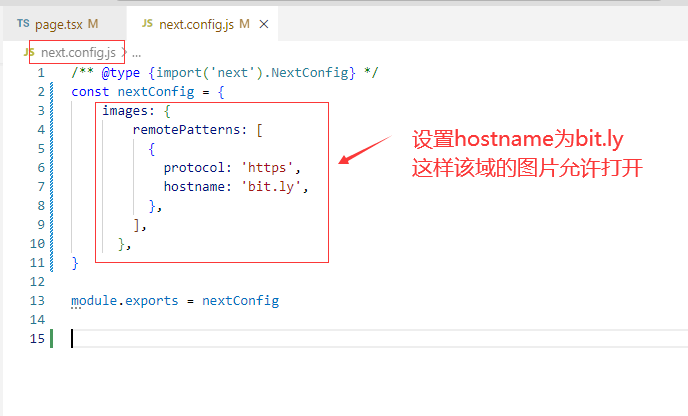Click 'exports' on line 13
This screenshot has height=416, width=688.
[152, 301]
